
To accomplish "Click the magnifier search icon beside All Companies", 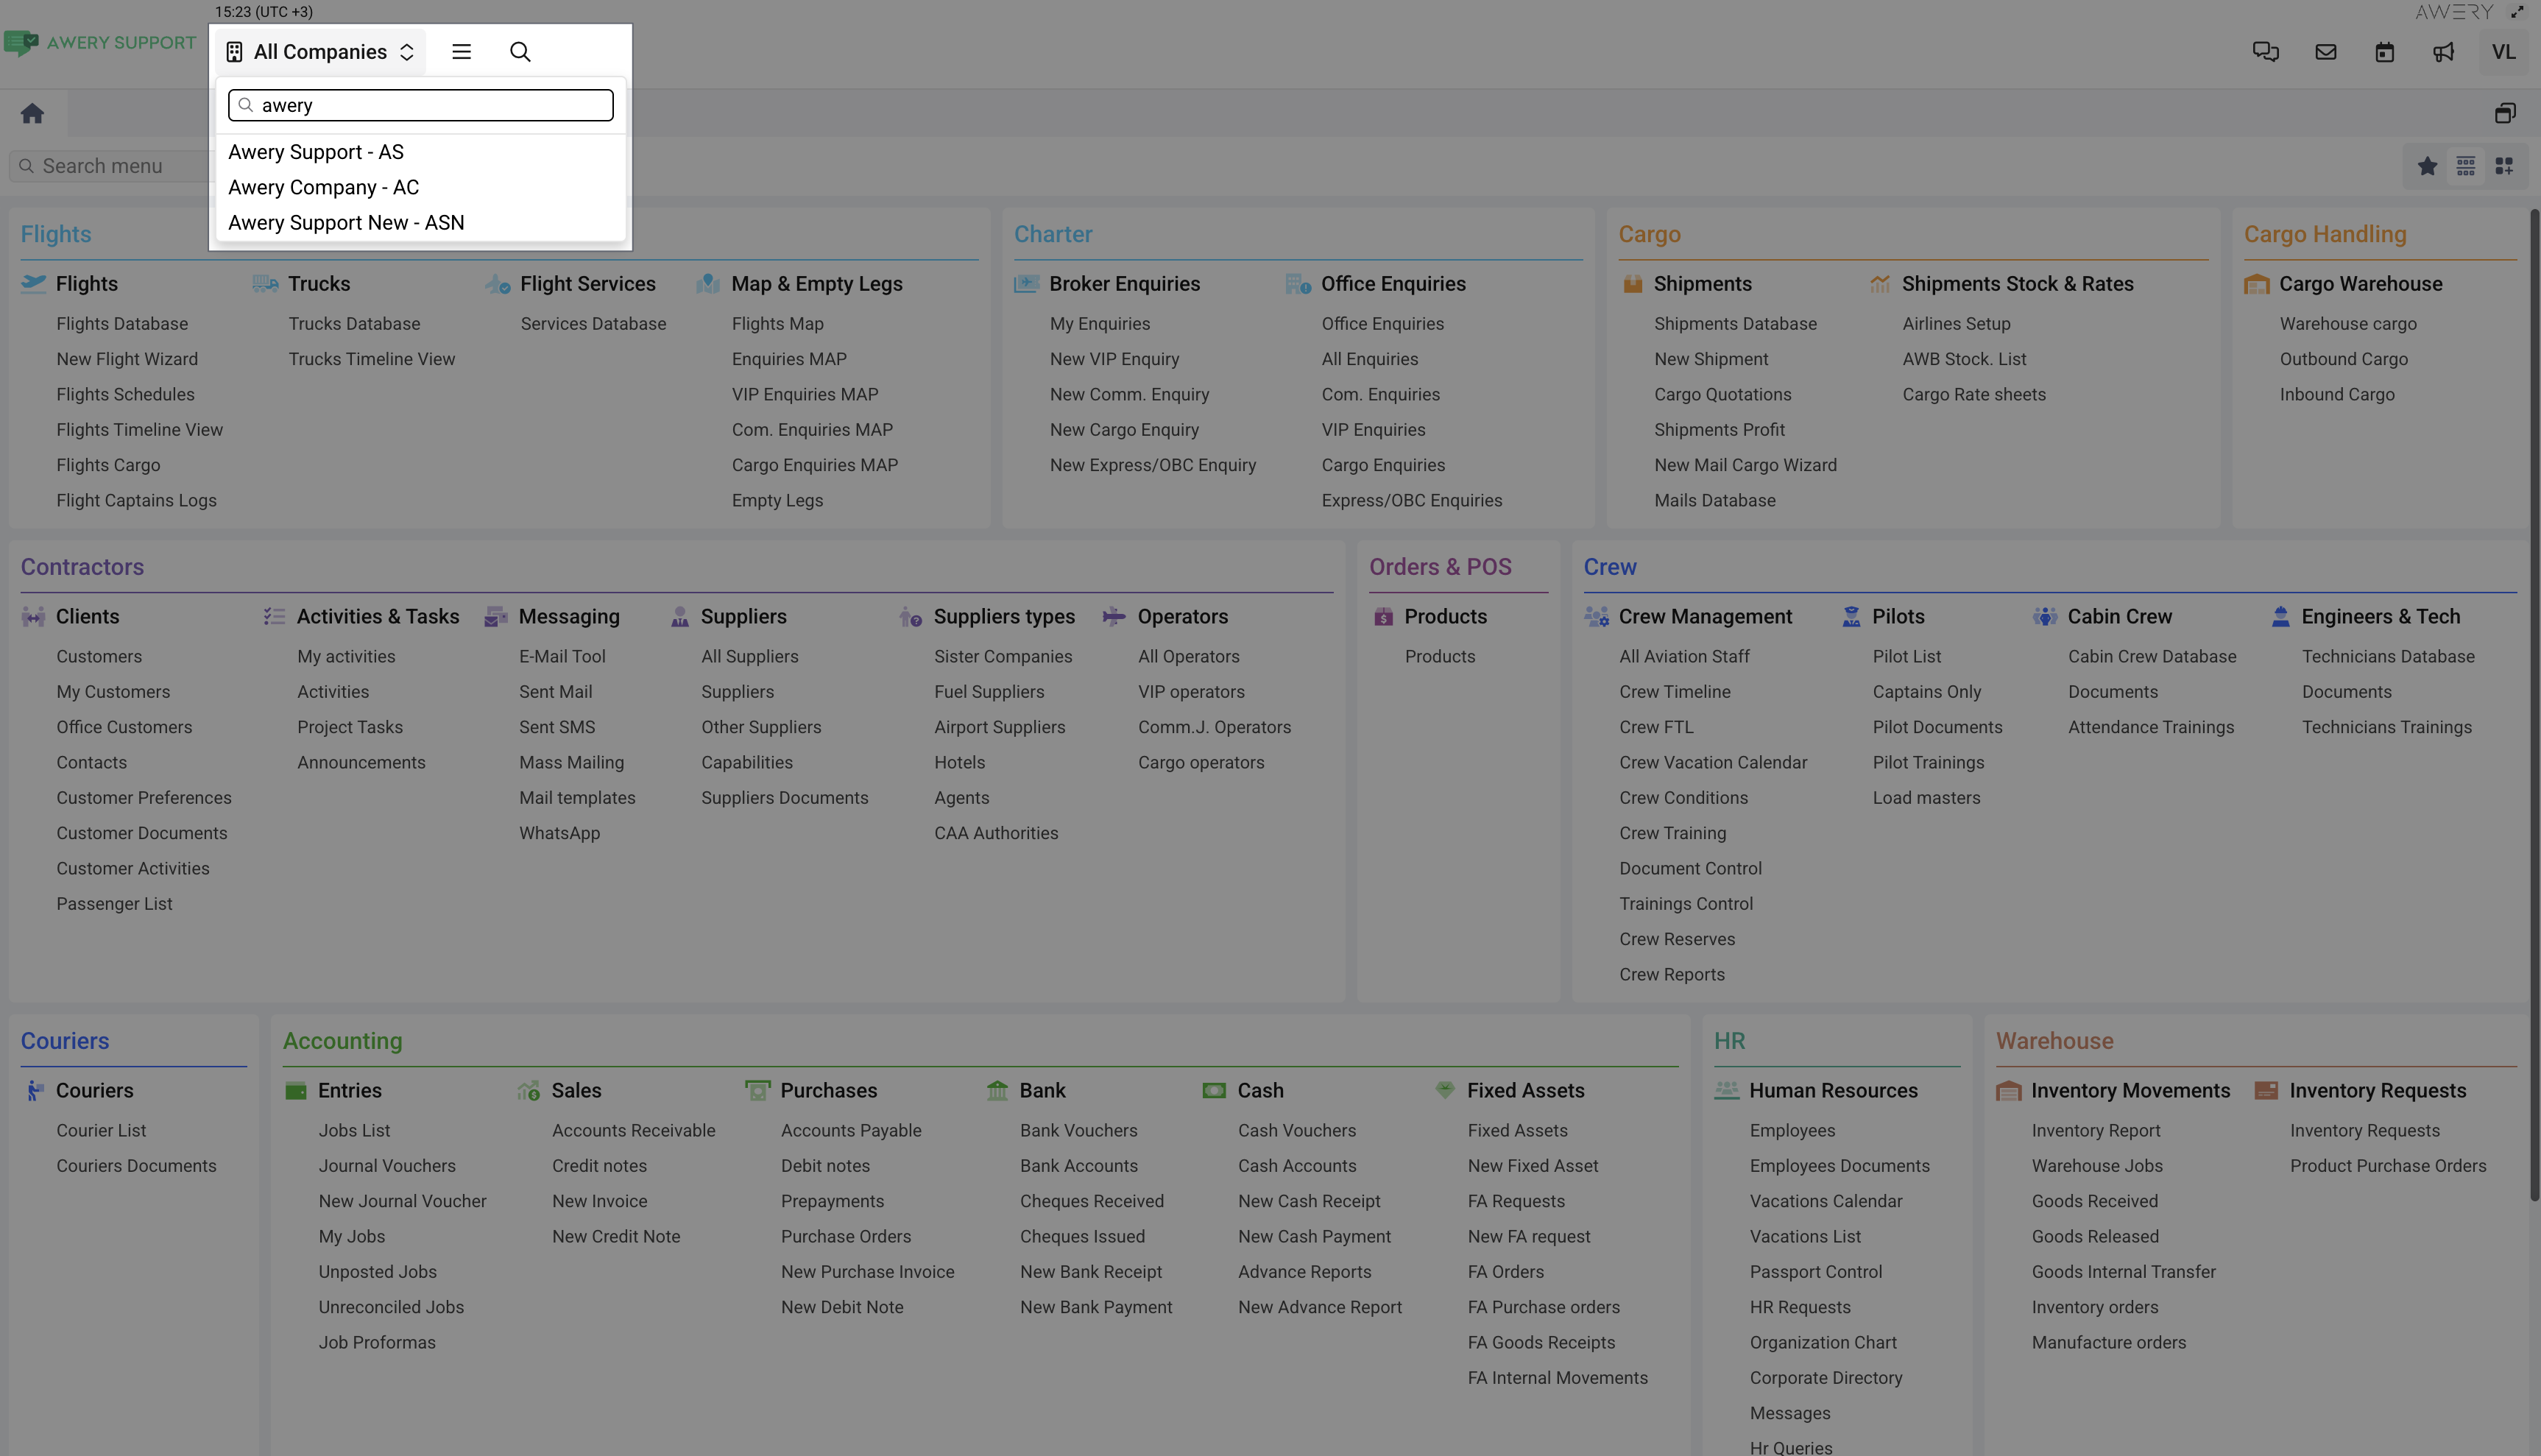I will [520, 52].
